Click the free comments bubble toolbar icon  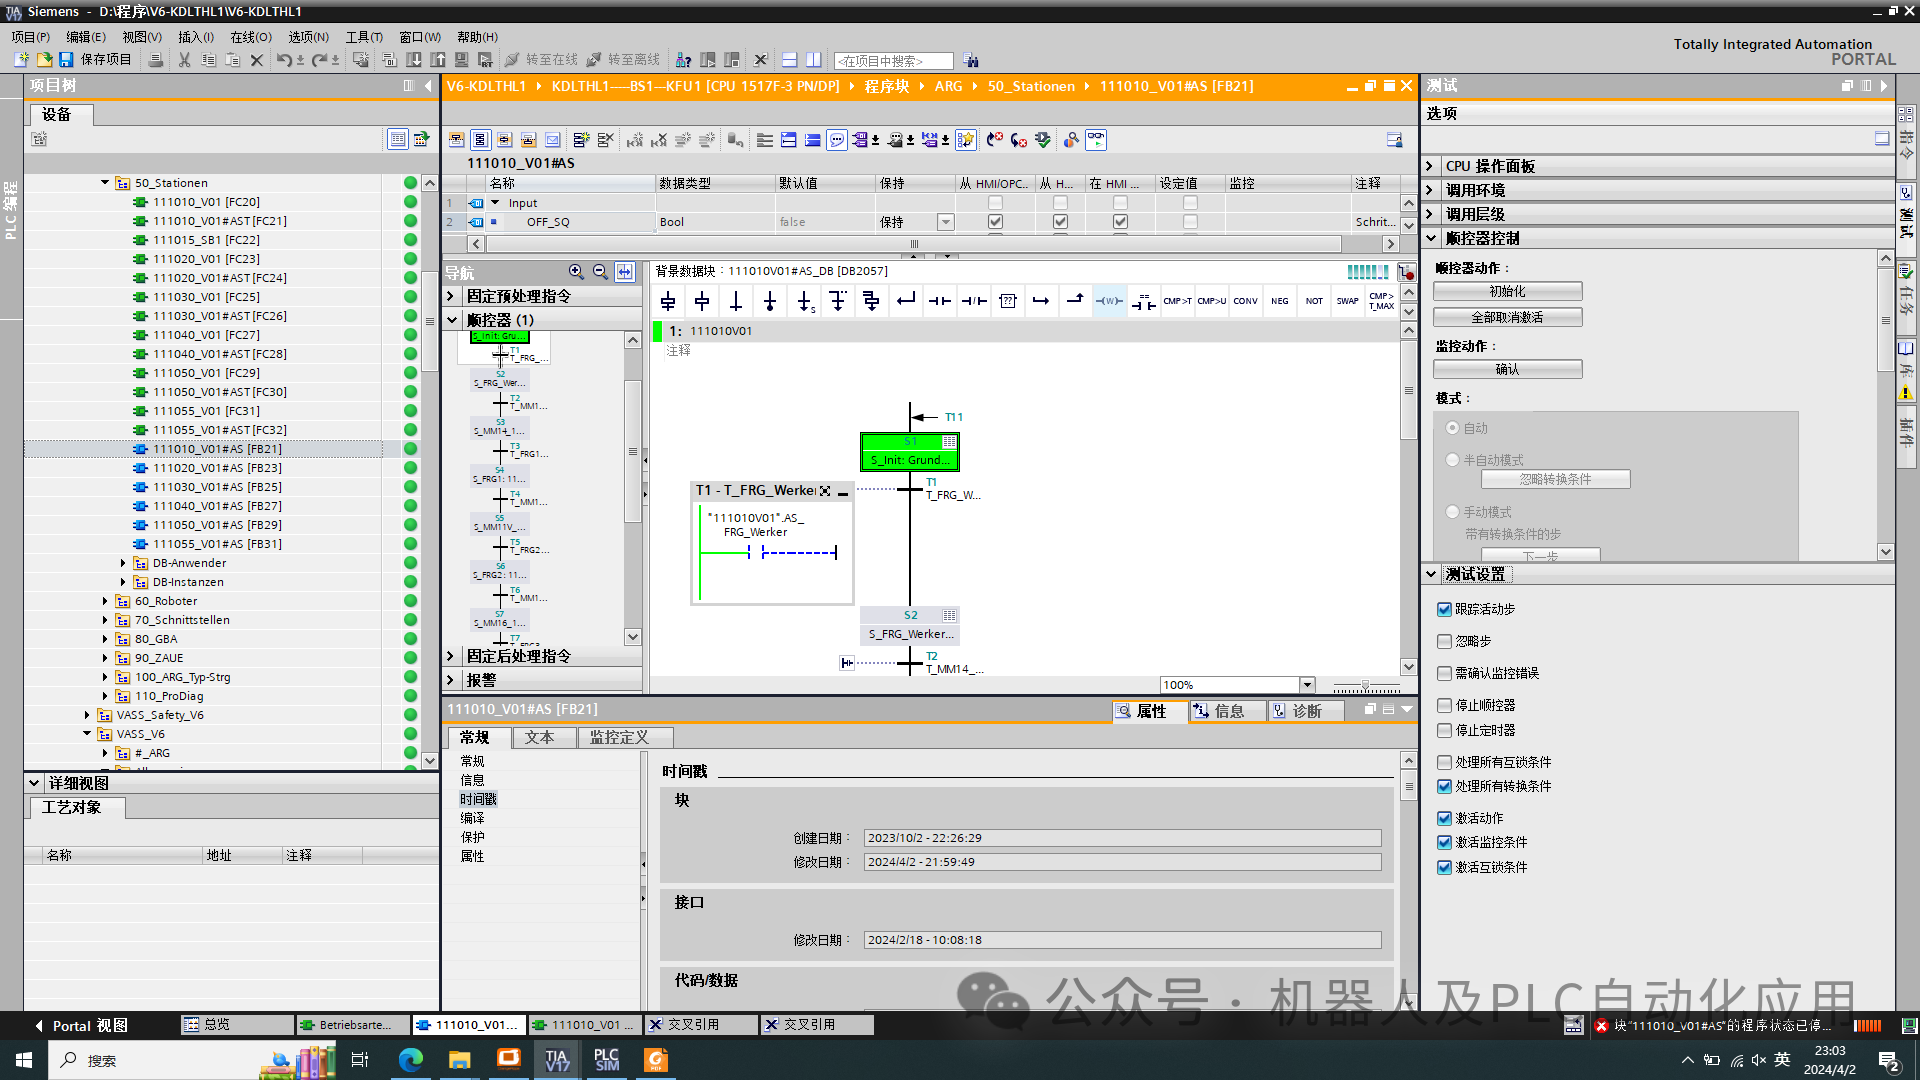[x=837, y=140]
